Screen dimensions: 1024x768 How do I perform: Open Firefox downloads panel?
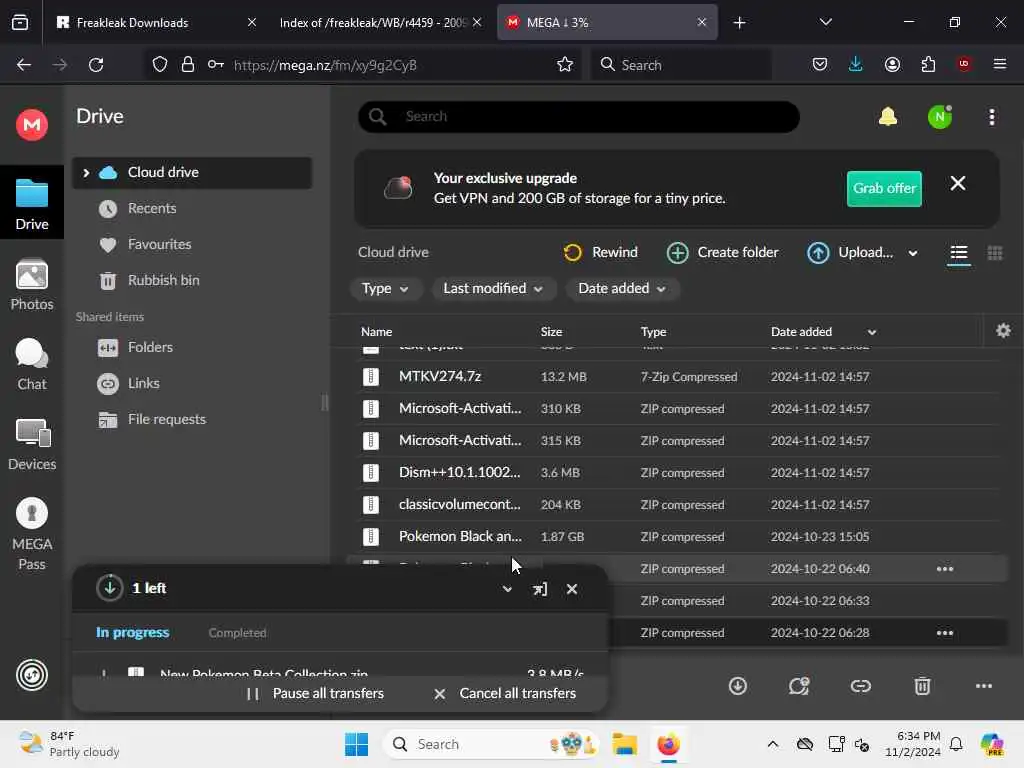tap(856, 64)
